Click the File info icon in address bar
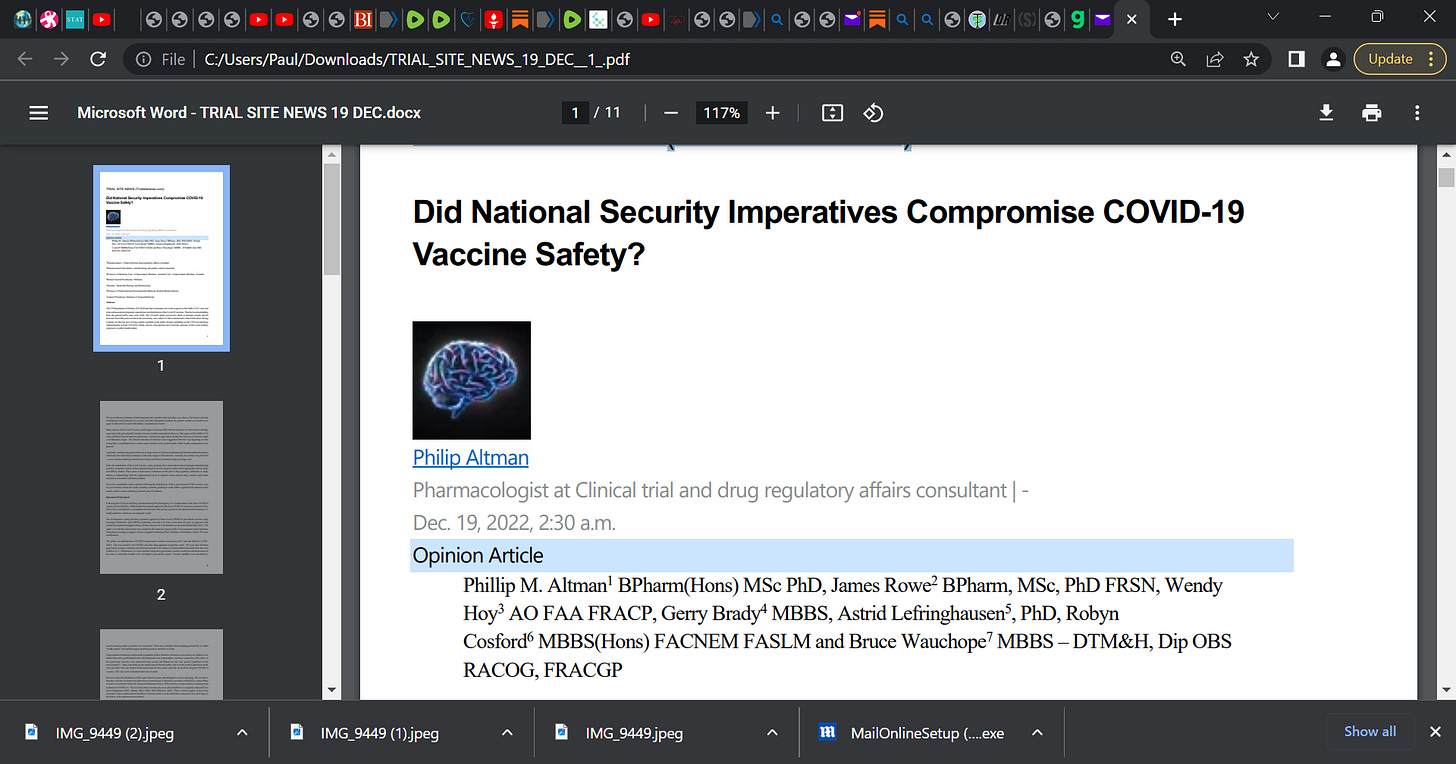The width and height of the screenshot is (1456, 764). pos(143,59)
